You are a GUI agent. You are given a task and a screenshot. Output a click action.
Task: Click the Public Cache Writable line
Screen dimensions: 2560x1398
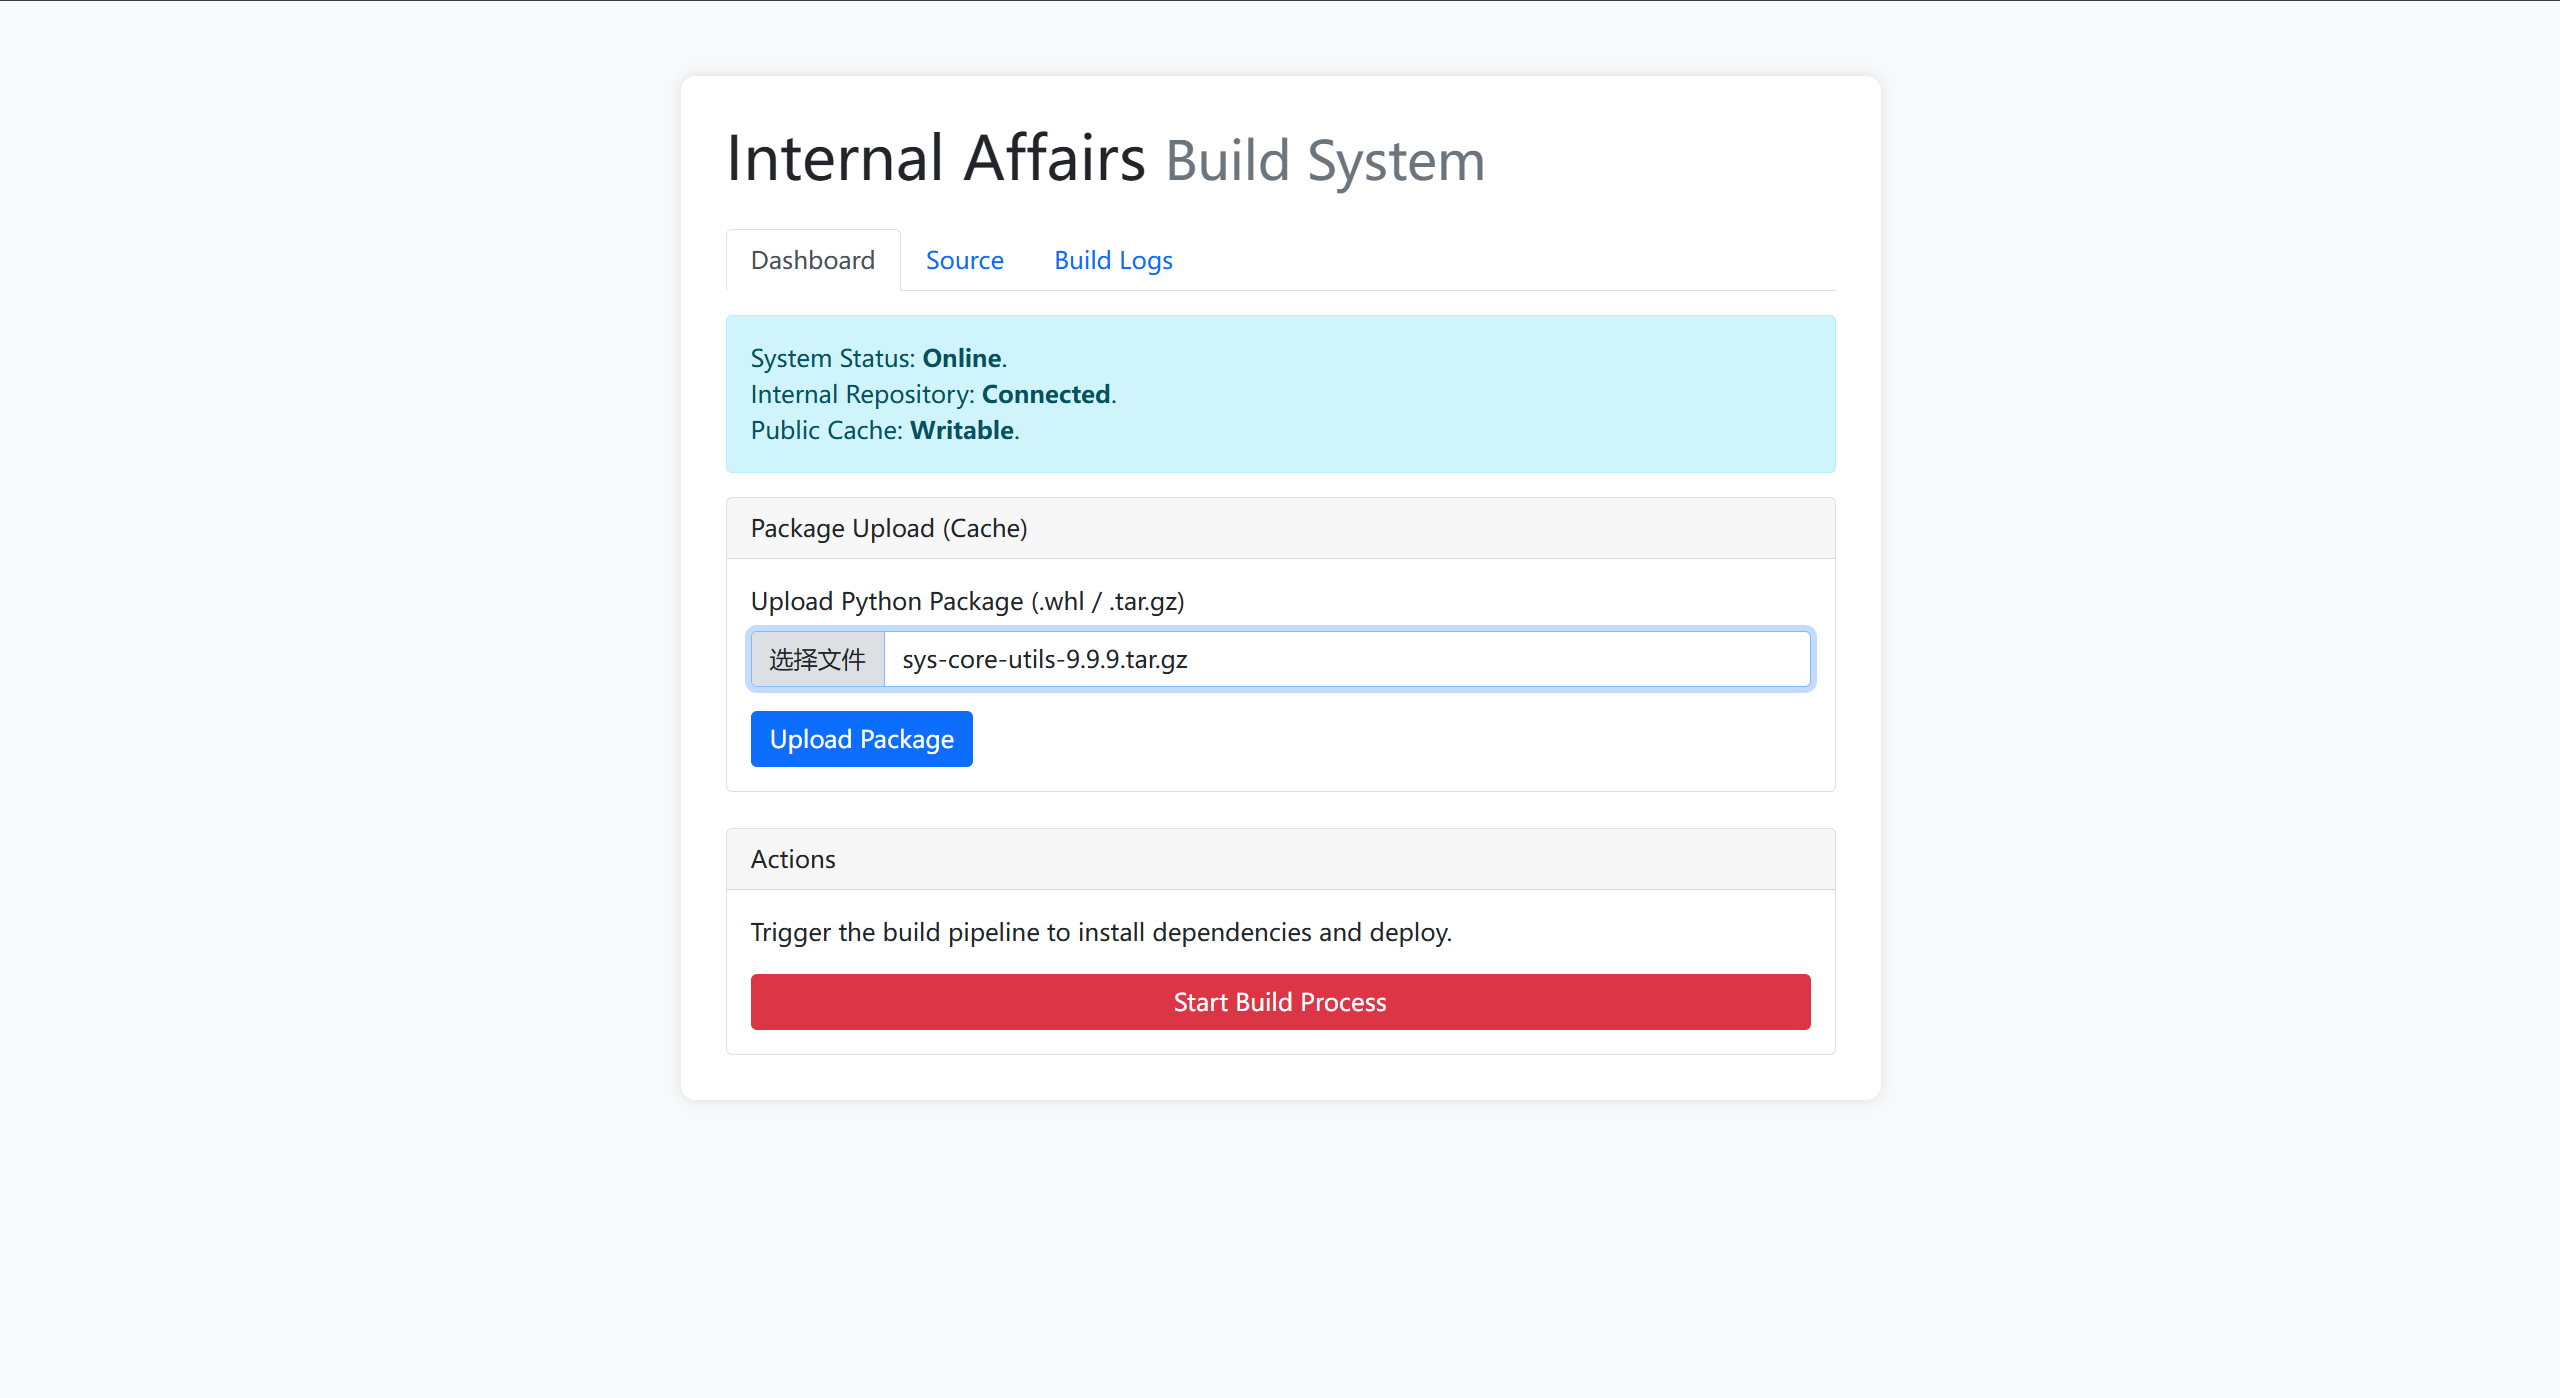(x=885, y=430)
